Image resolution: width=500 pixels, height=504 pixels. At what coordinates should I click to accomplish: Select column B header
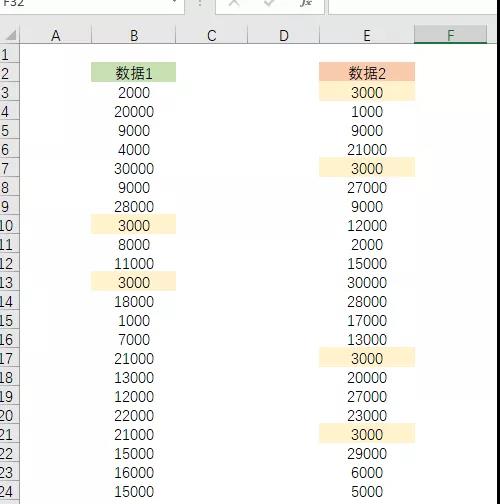133,35
